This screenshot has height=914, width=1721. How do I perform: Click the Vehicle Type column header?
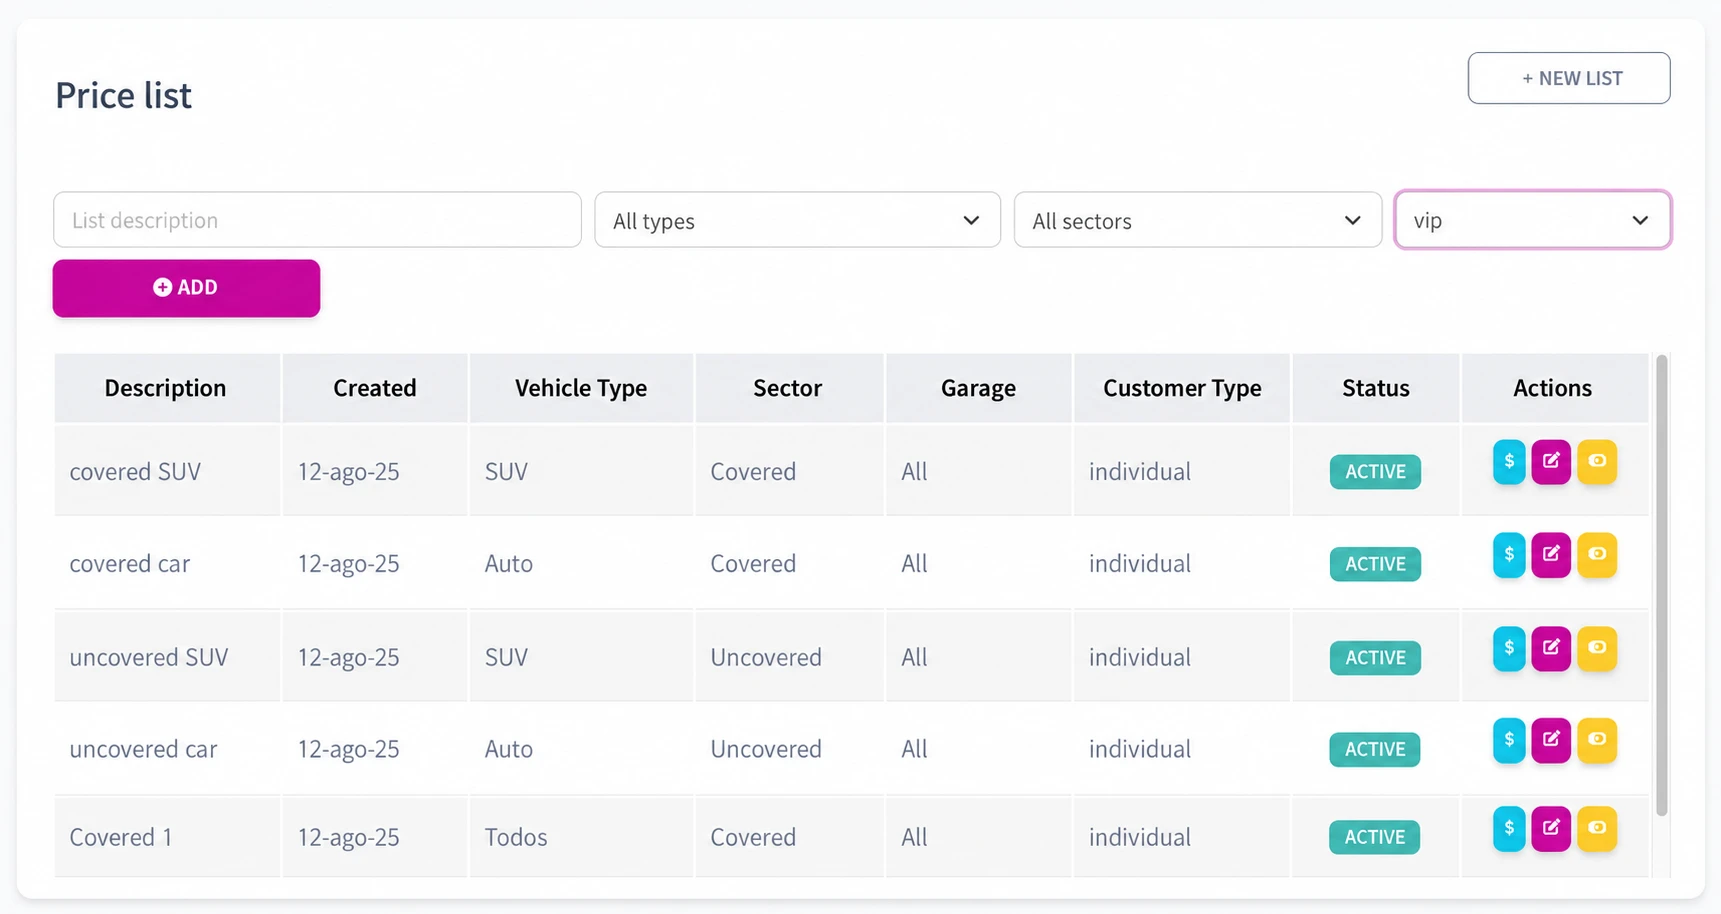(581, 388)
